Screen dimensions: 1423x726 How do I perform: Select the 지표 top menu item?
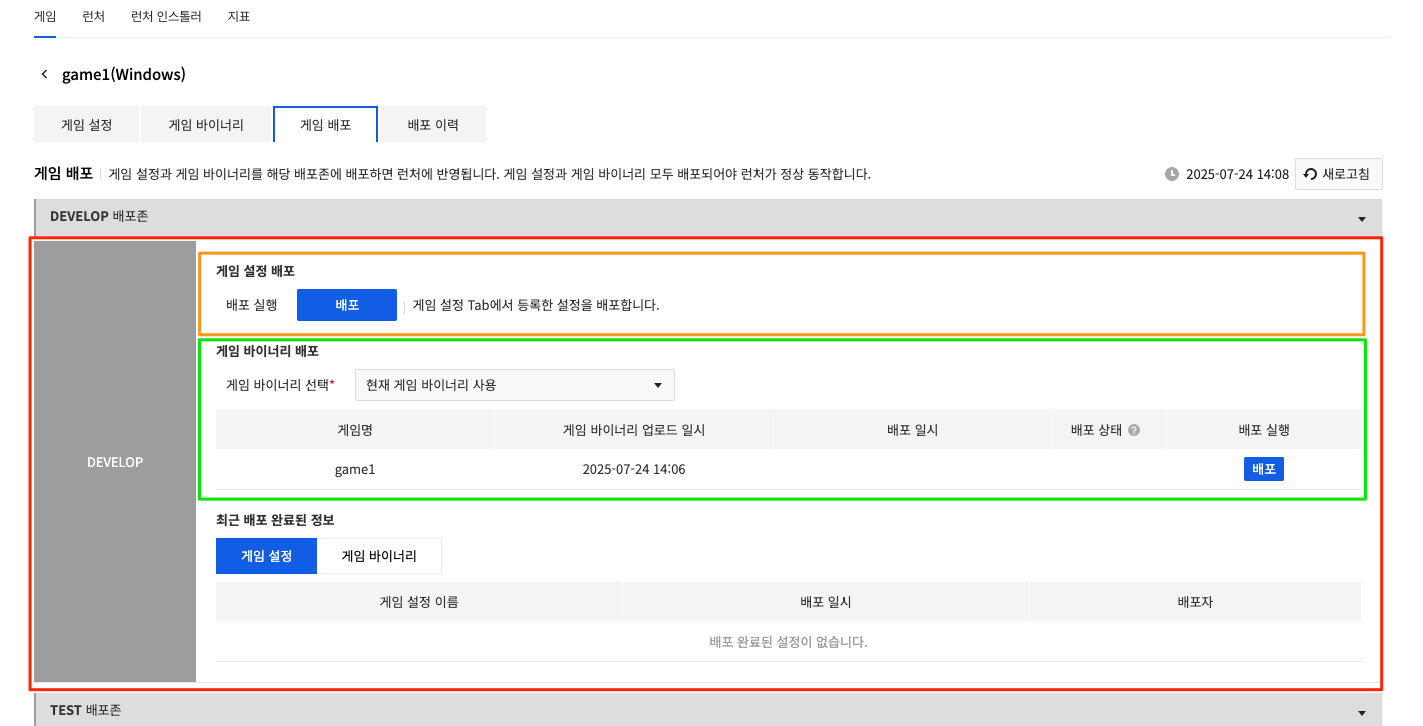[x=238, y=17]
